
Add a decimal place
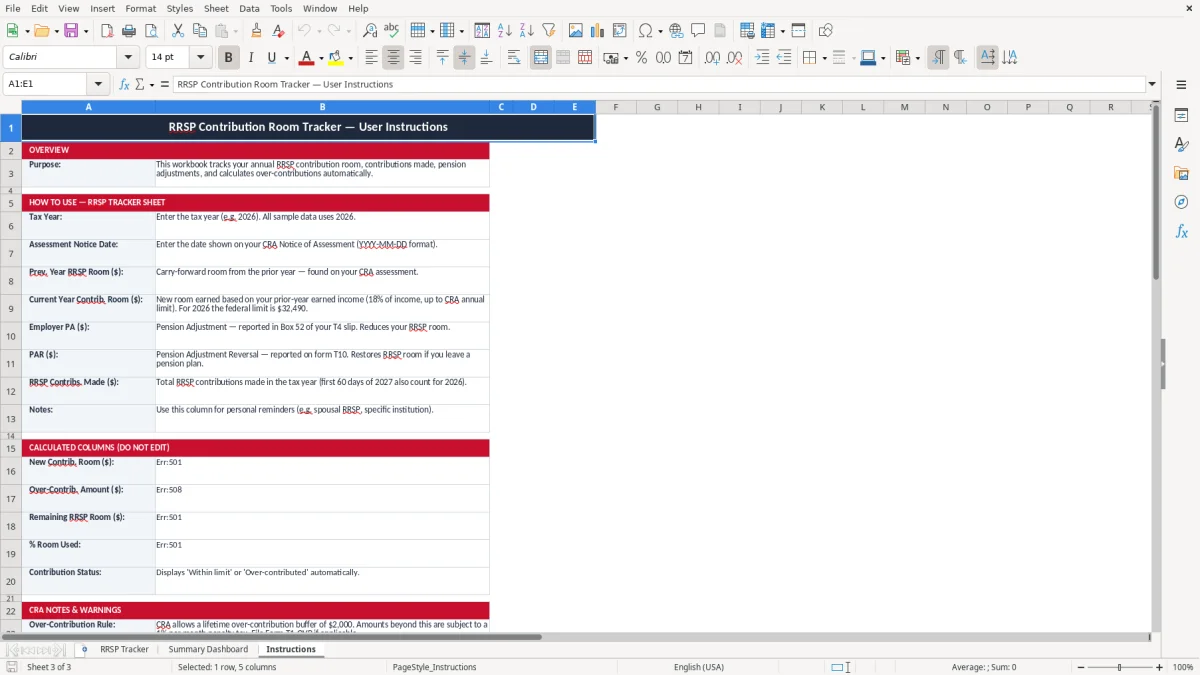(713, 58)
